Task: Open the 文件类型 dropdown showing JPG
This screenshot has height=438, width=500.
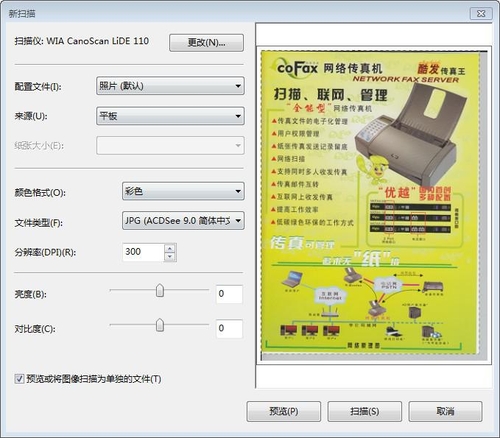Action: point(183,221)
